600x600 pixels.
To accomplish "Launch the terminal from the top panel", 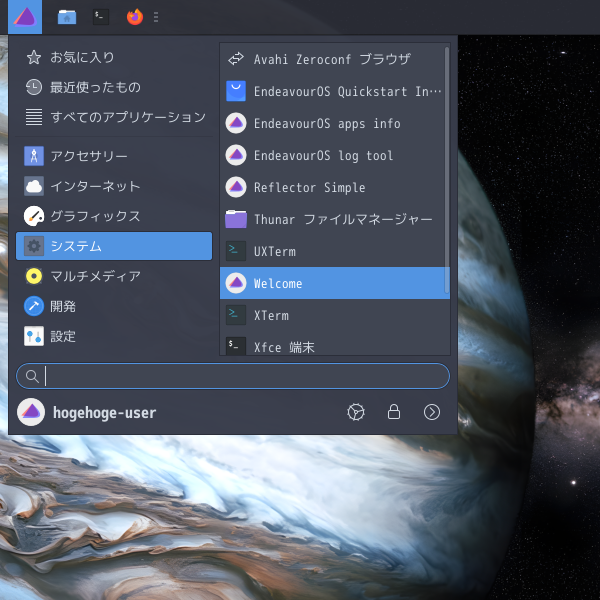I will click(x=101, y=17).
